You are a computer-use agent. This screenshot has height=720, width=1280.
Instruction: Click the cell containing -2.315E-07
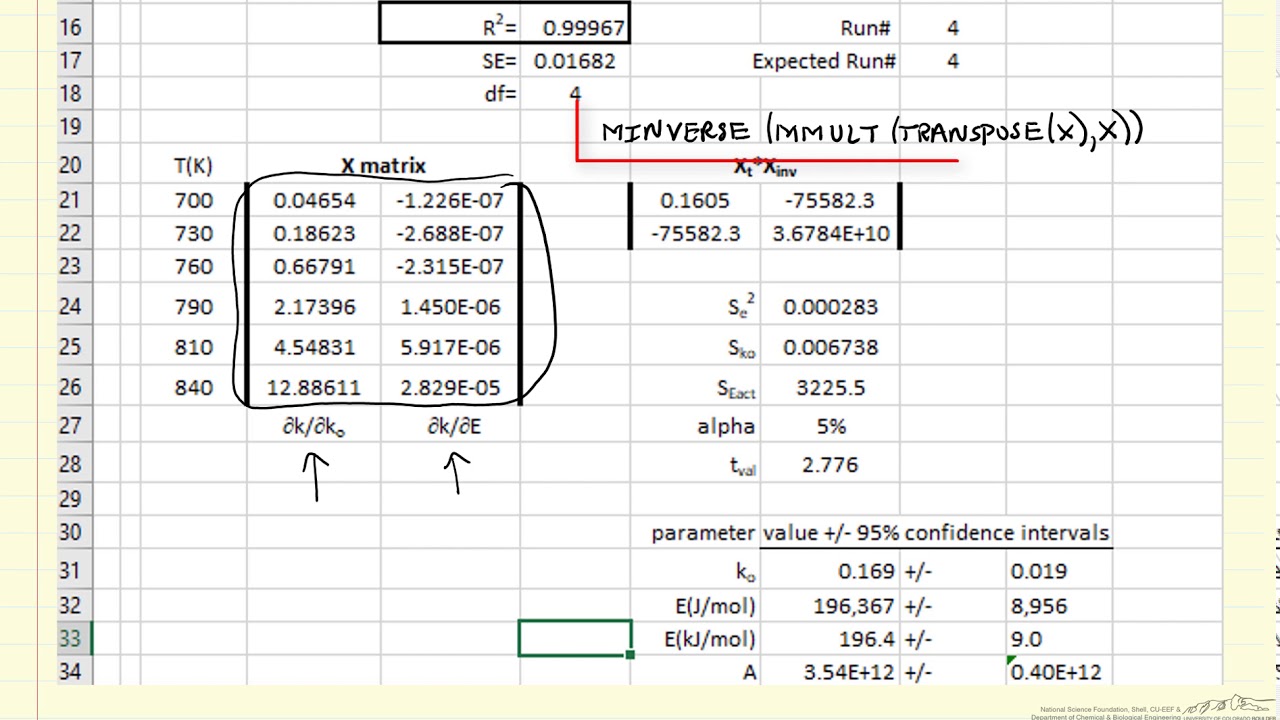tap(450, 266)
